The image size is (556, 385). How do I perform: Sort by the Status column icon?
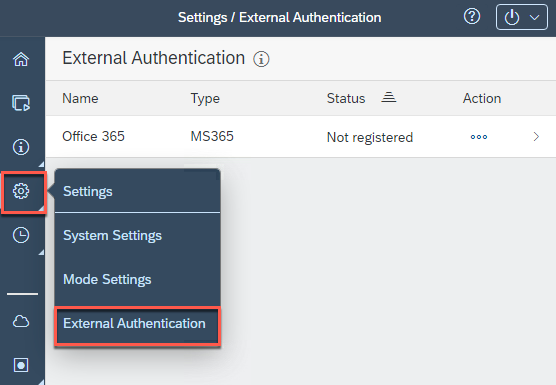pos(389,97)
